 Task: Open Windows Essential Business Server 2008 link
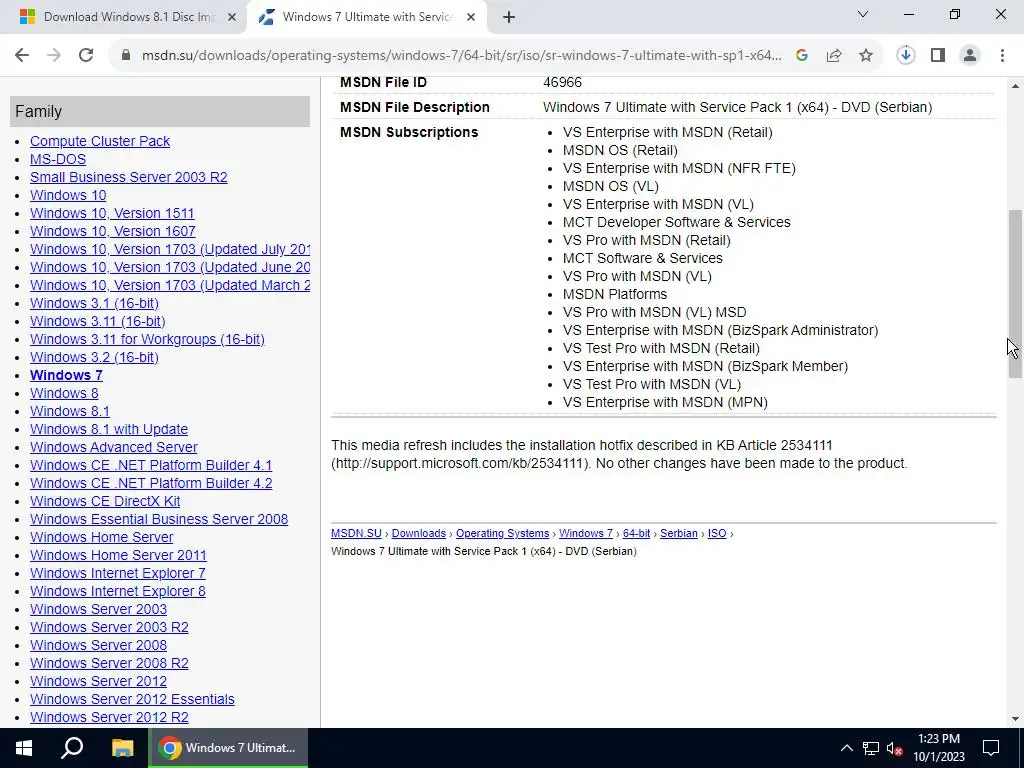tap(159, 519)
